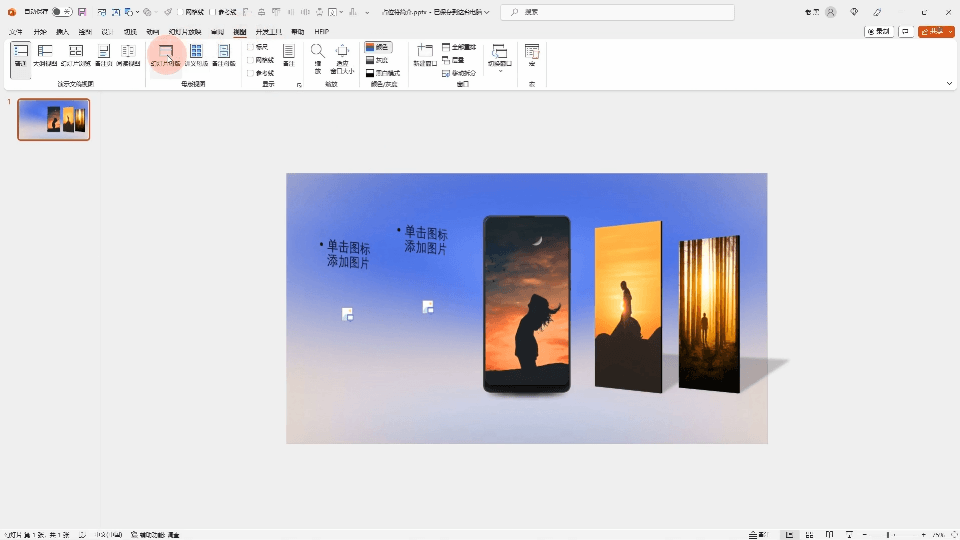Image resolution: width=960 pixels, height=540 pixels.
Task: Expand the Customize Quick Access Toolbar arrow
Action: click(367, 12)
